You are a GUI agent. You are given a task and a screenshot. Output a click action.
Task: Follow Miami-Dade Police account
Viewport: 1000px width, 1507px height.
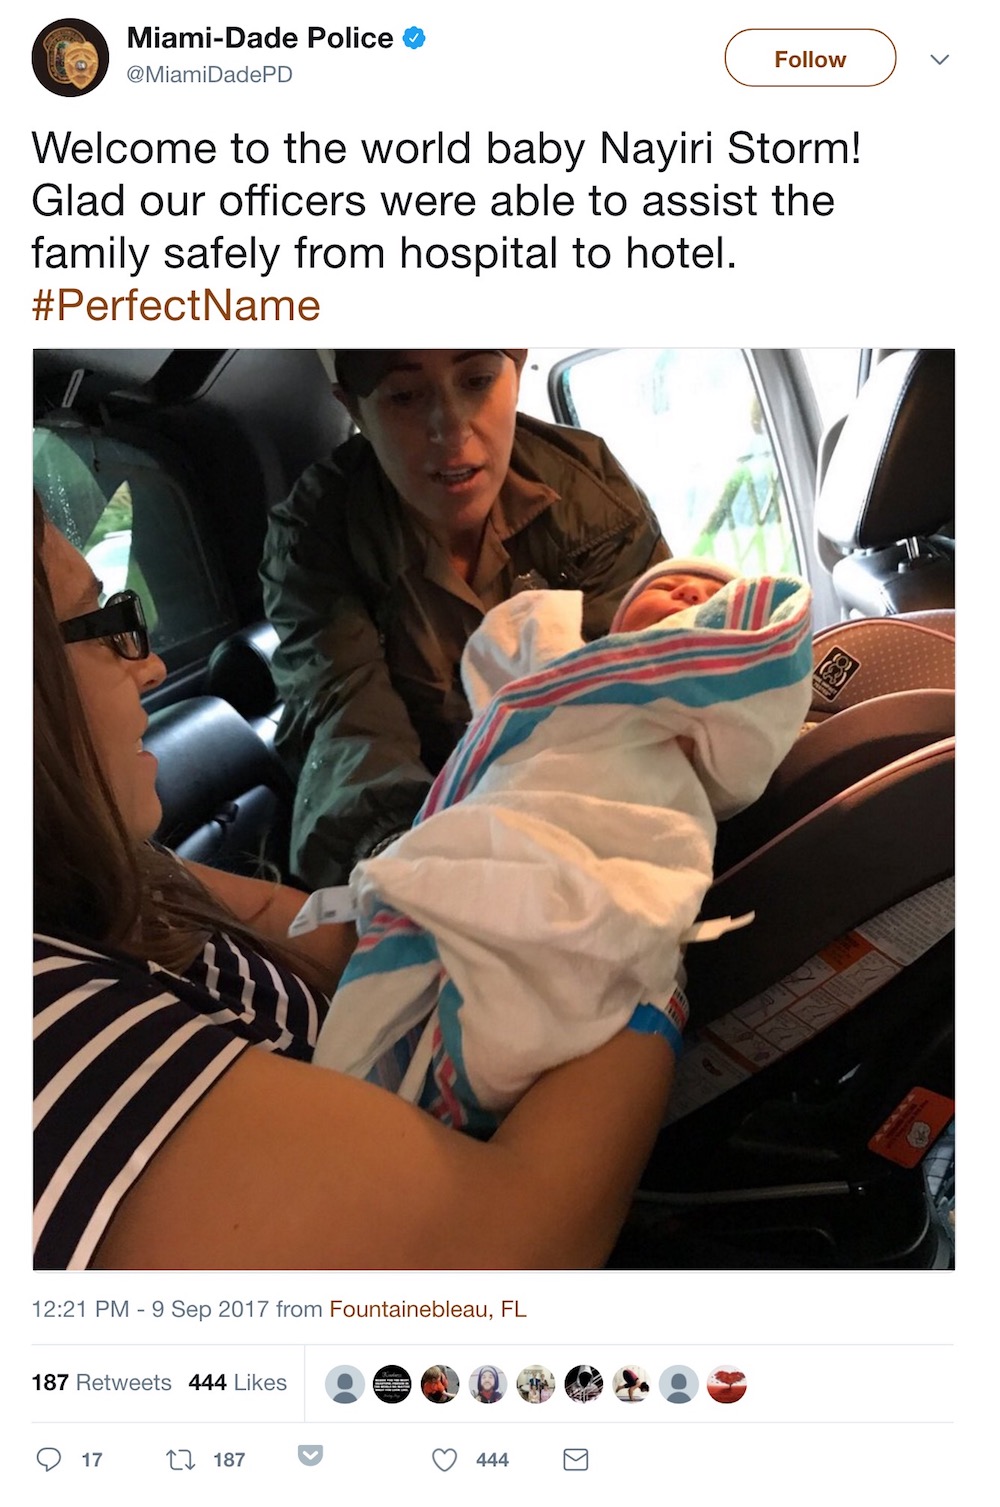(x=810, y=58)
